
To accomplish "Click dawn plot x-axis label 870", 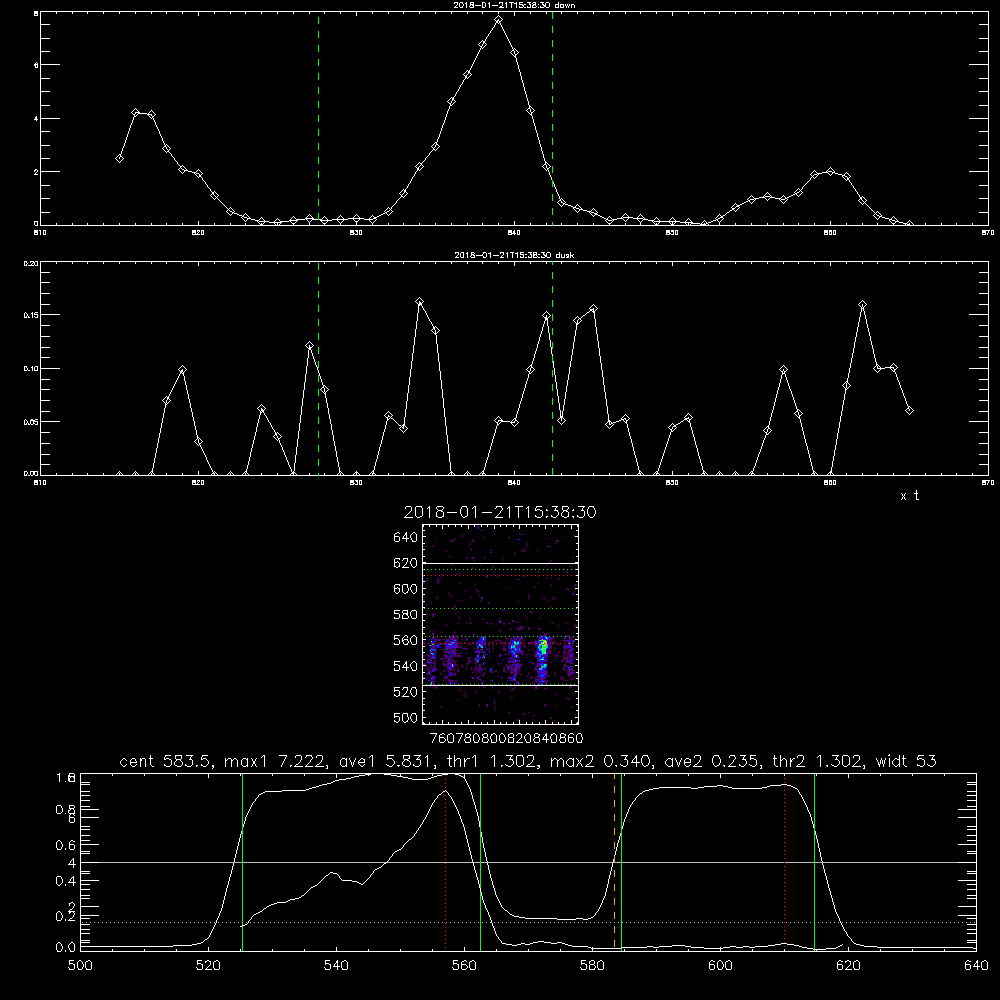I will point(987,233).
